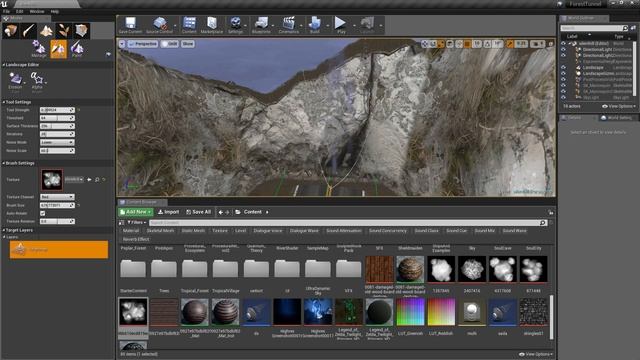Click the search icon in World Outliner

tap(625, 28)
